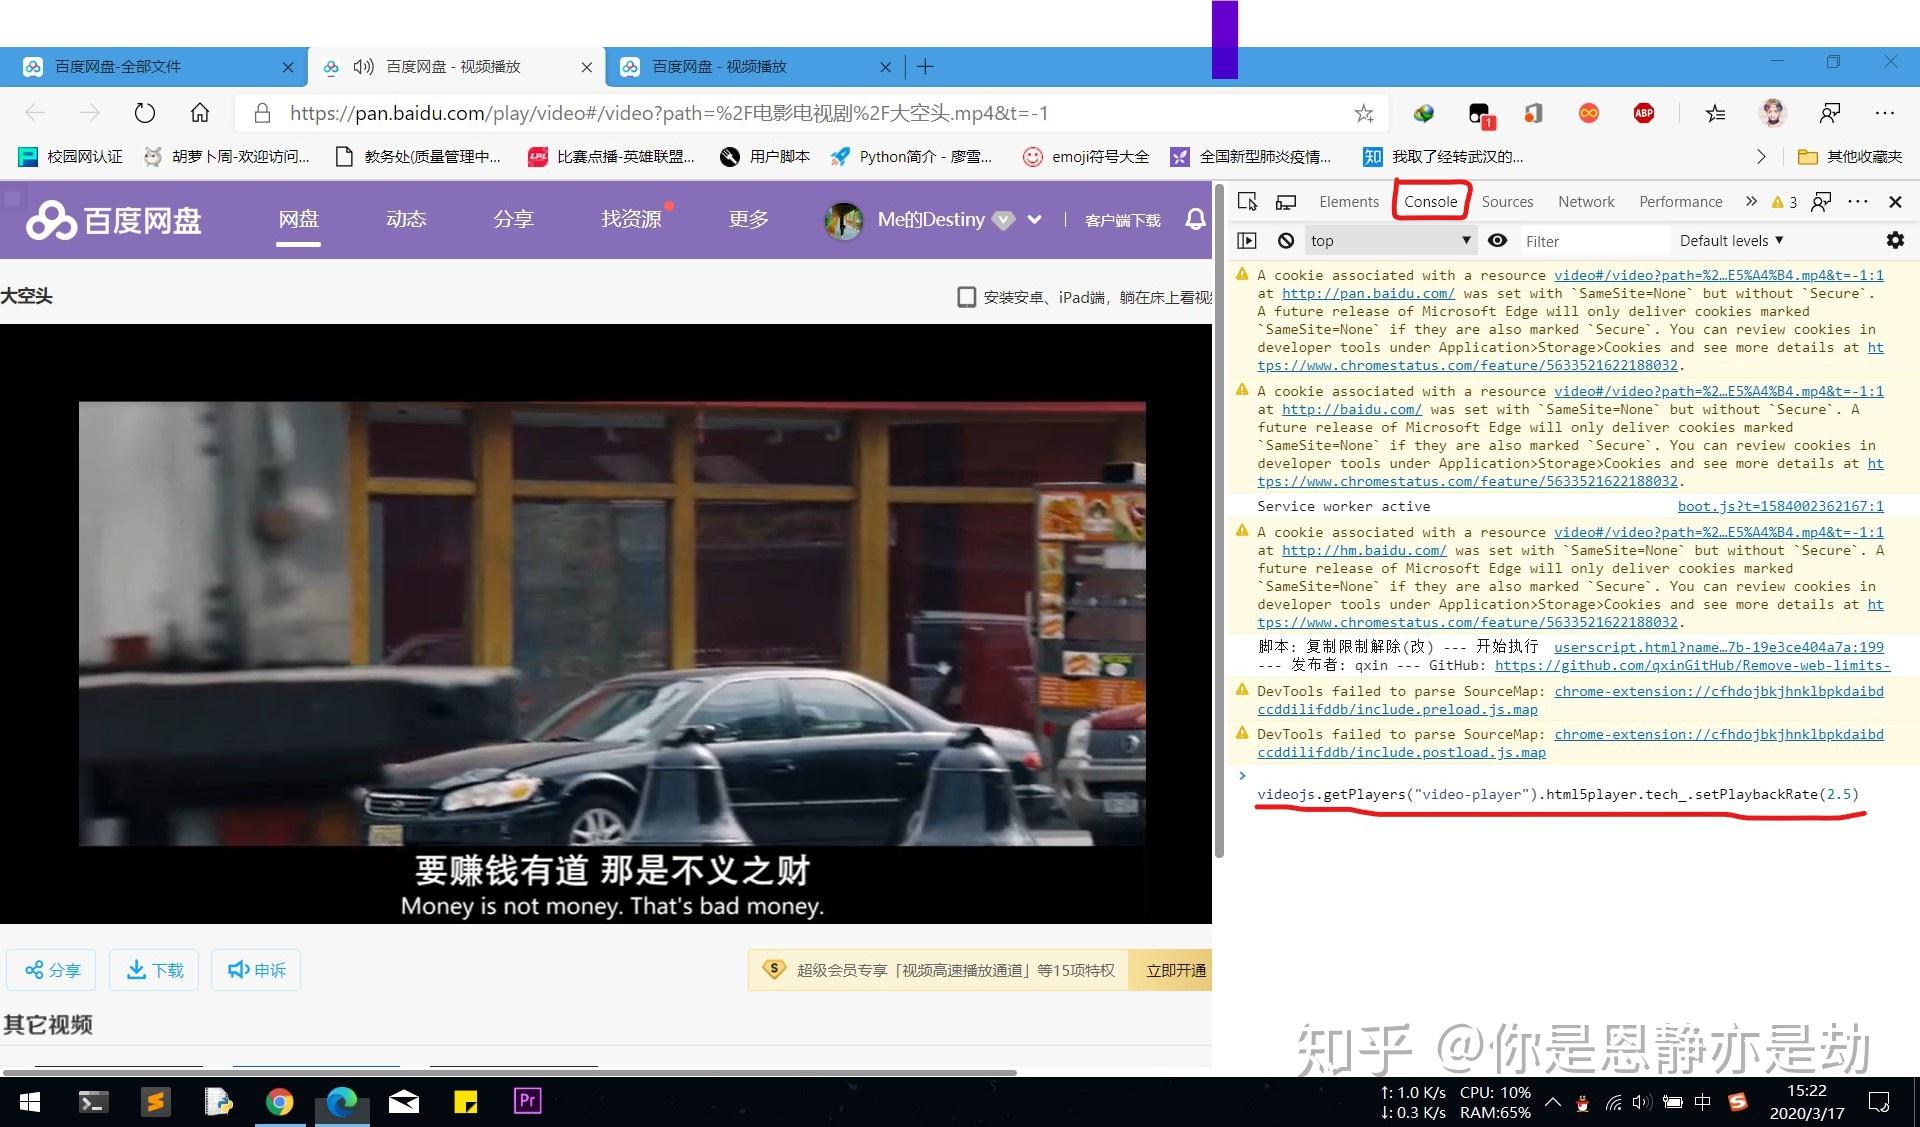Open the 用户脚本 bookmark
Screen dimensions: 1920x1127
764,157
